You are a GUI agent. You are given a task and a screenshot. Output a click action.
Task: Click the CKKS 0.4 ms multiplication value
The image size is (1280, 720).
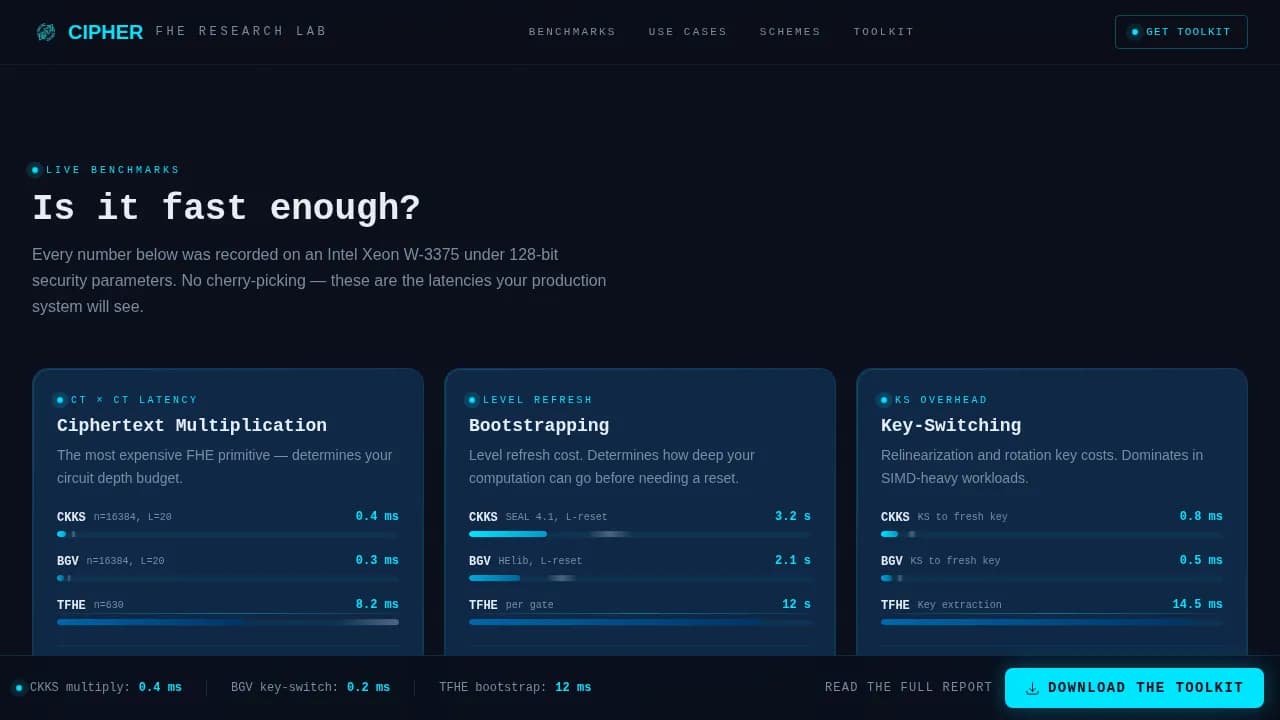pos(377,517)
